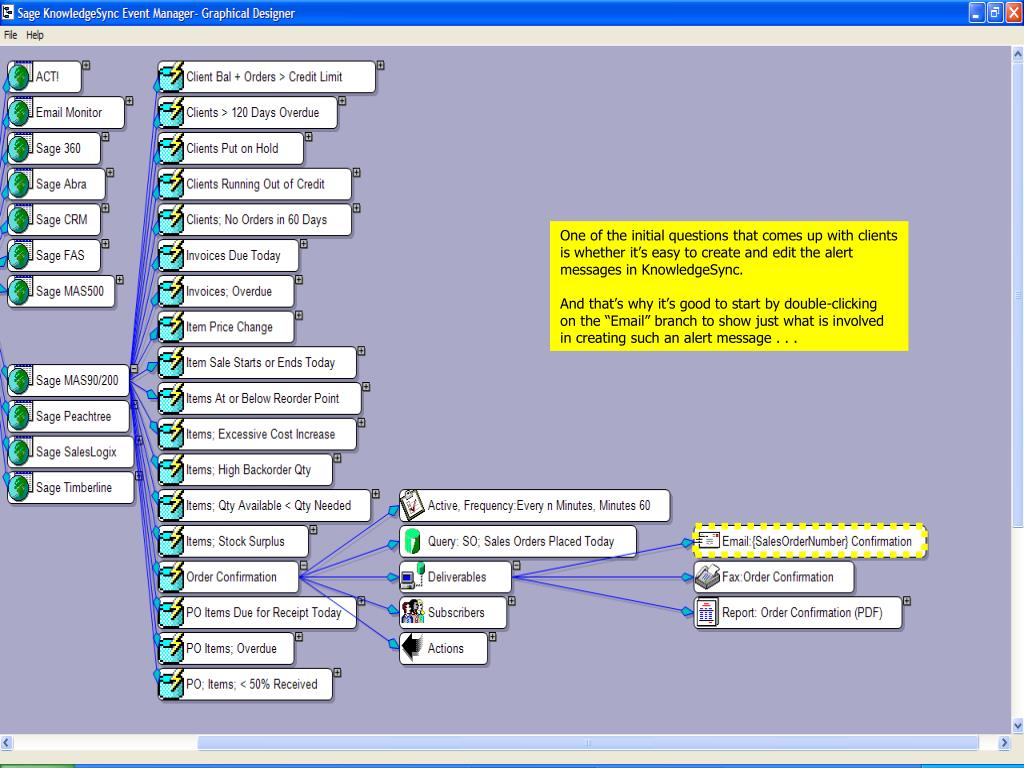Click the Sage 360 globe icon
The width and height of the screenshot is (1024, 768).
20,148
